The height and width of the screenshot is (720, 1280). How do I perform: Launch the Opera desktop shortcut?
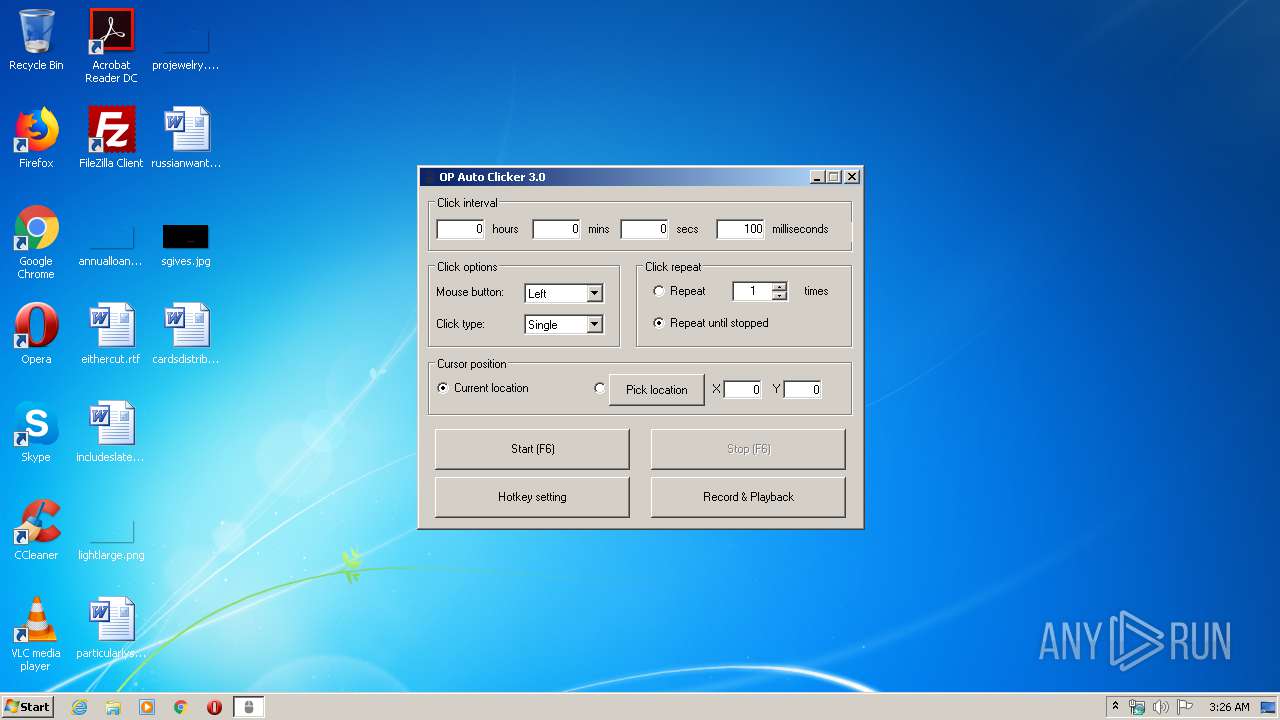(x=36, y=334)
